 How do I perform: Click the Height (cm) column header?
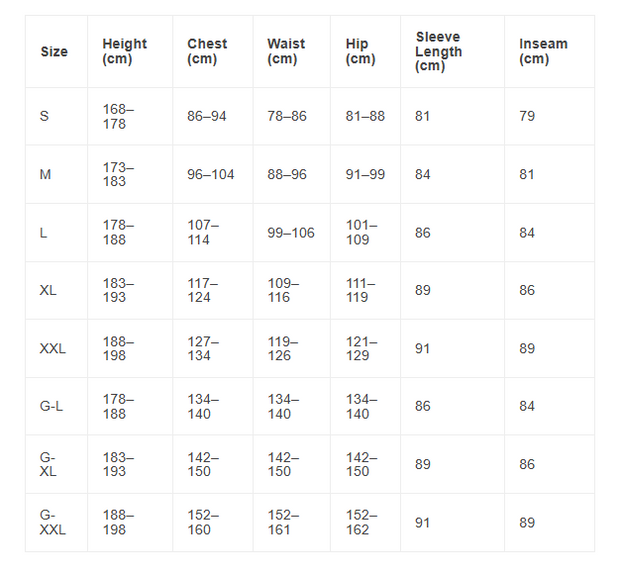point(125,51)
